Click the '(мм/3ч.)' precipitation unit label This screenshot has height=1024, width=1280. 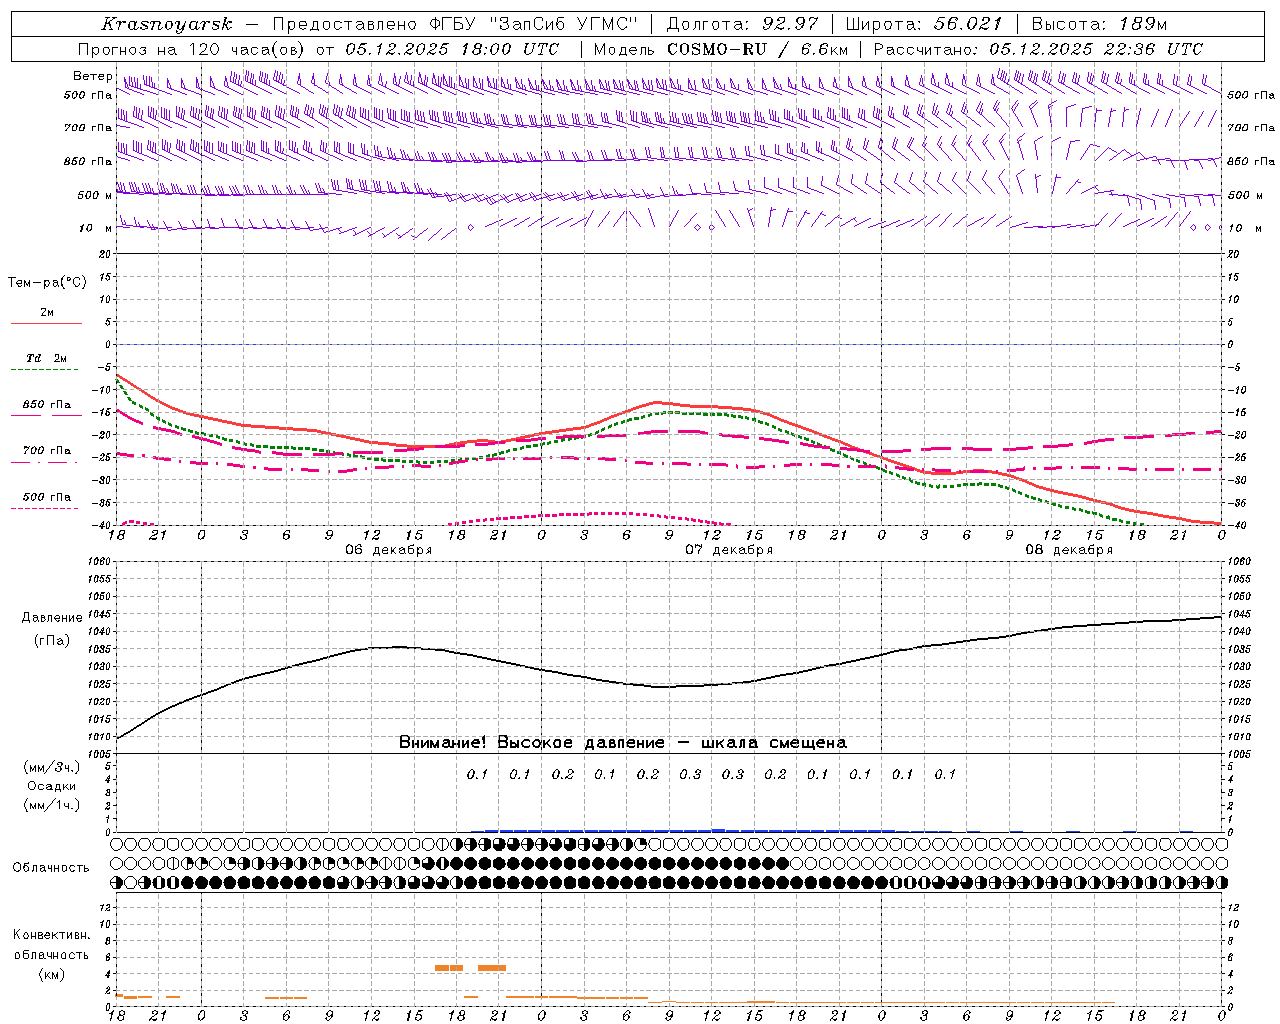52,767
